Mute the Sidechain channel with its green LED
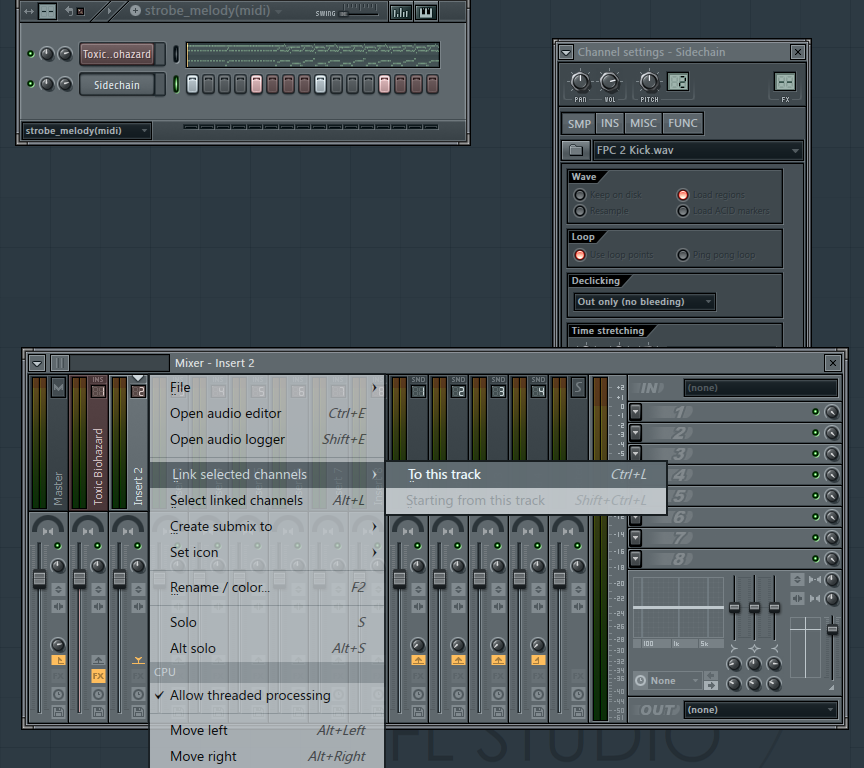Viewport: 864px width, 768px height. 31,84
